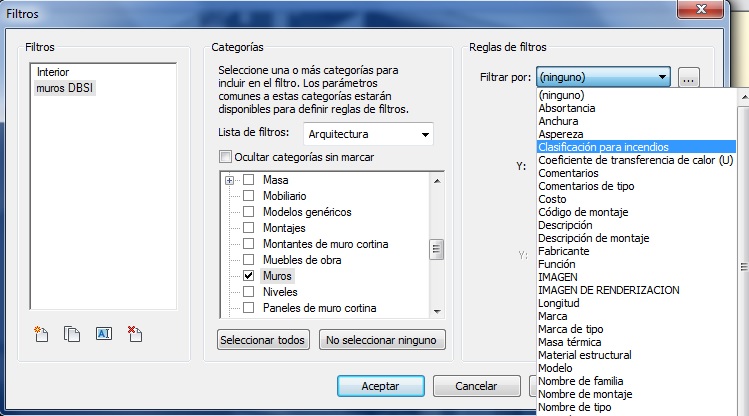Click the Delete filter icon
Viewport: 749px width, 416px height.
tap(135, 335)
